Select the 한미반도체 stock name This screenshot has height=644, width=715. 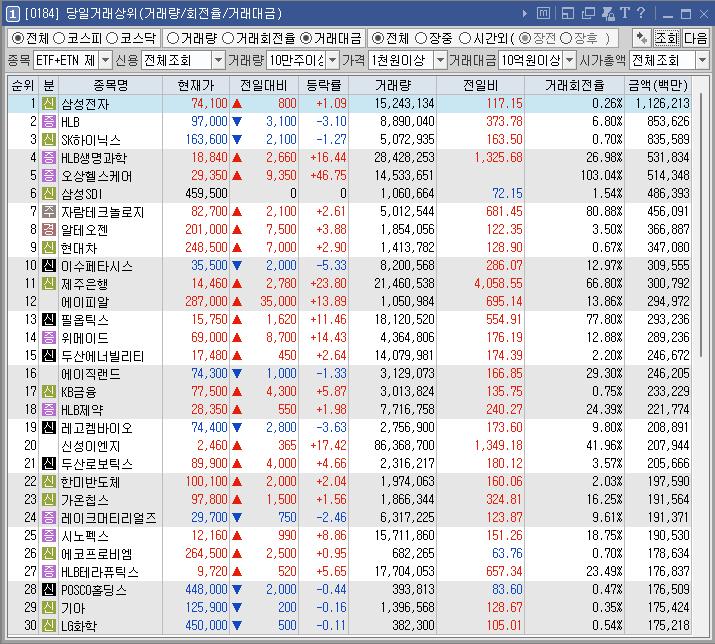91,482
